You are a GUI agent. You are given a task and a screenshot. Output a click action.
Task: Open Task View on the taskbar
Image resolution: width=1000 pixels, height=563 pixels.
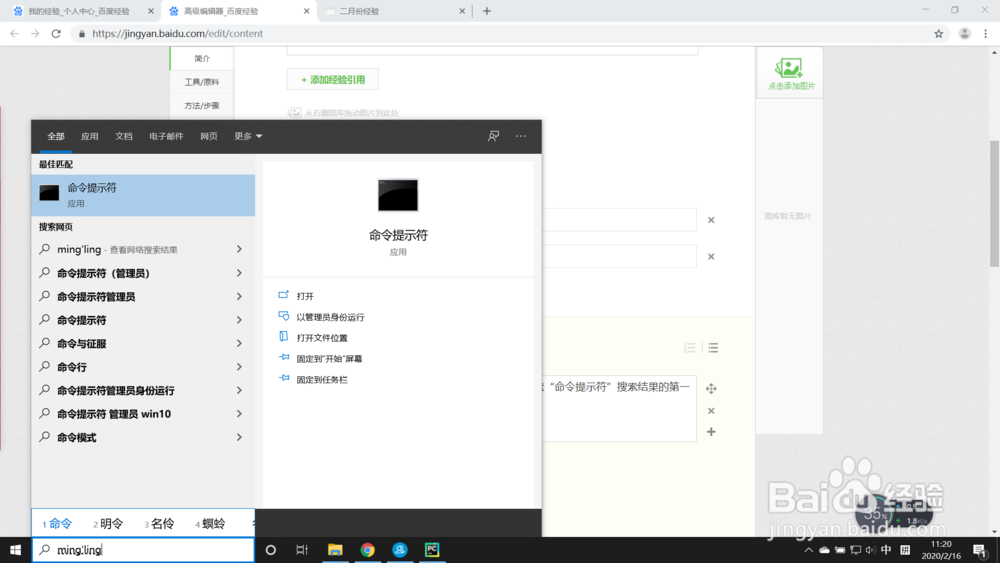pyautogui.click(x=302, y=550)
